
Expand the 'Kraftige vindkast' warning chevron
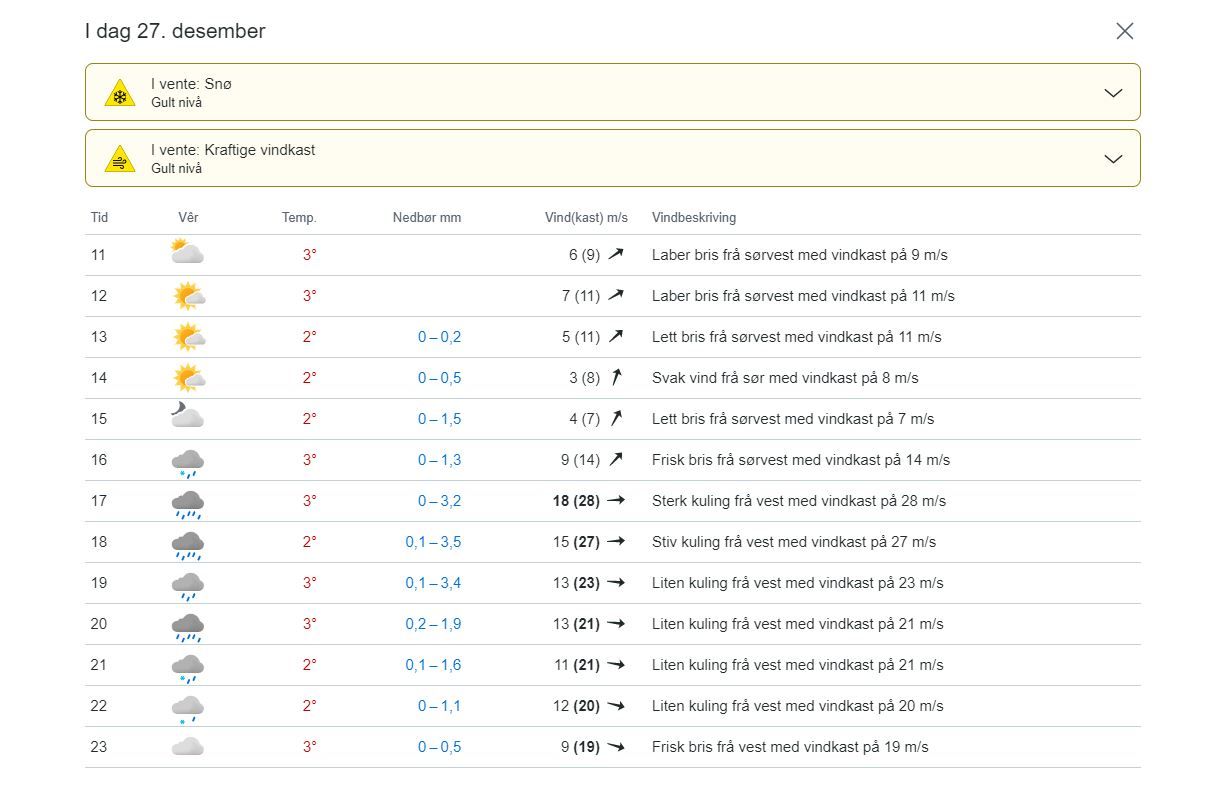pyautogui.click(x=1113, y=159)
